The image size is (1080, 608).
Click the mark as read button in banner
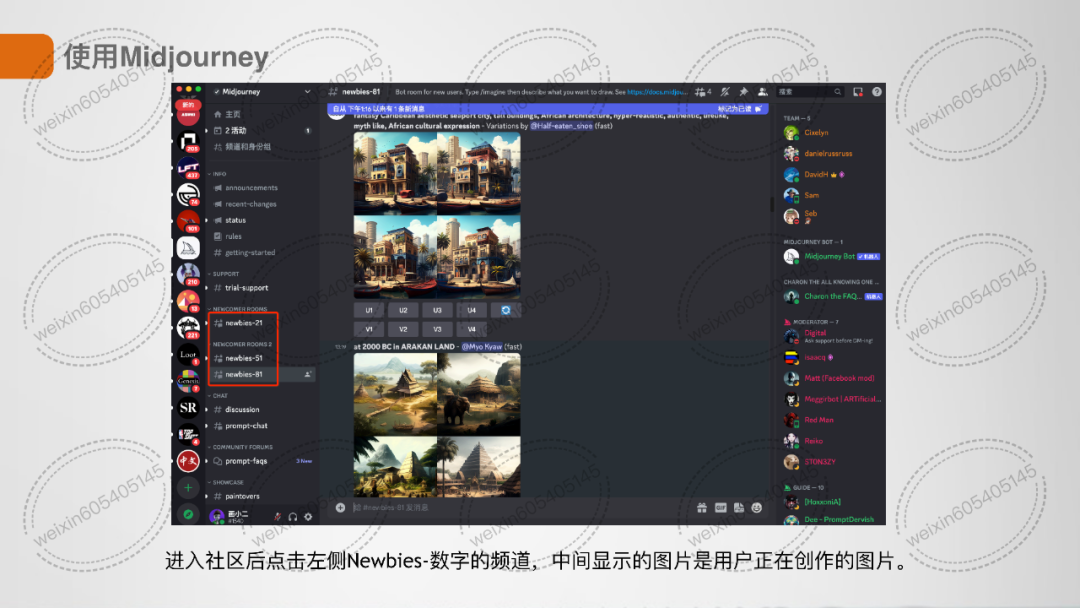[x=740, y=109]
